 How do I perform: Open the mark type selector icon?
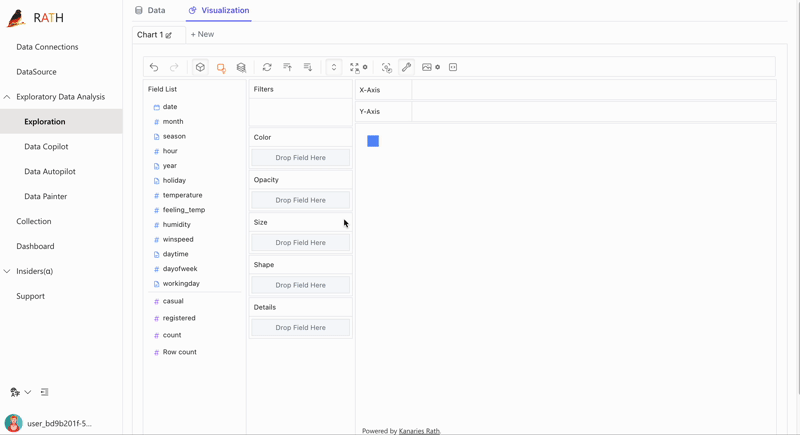coord(221,67)
